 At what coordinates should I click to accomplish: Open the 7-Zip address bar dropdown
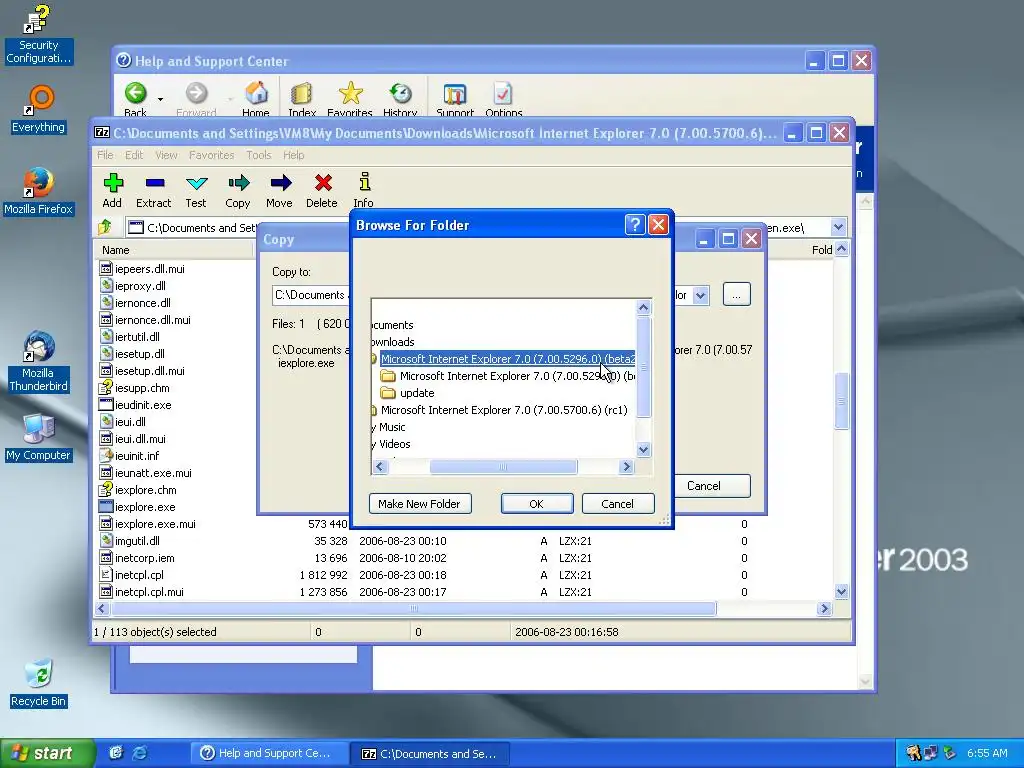839,227
